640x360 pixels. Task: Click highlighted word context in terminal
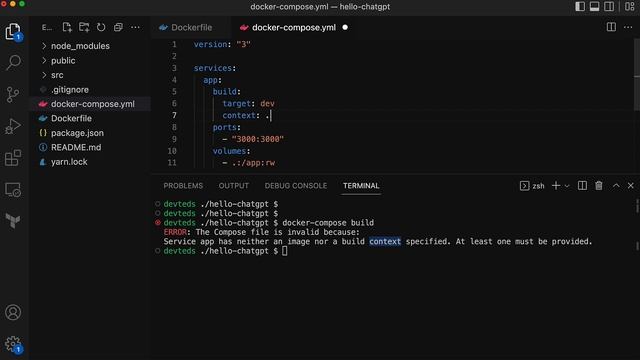pyautogui.click(x=385, y=242)
